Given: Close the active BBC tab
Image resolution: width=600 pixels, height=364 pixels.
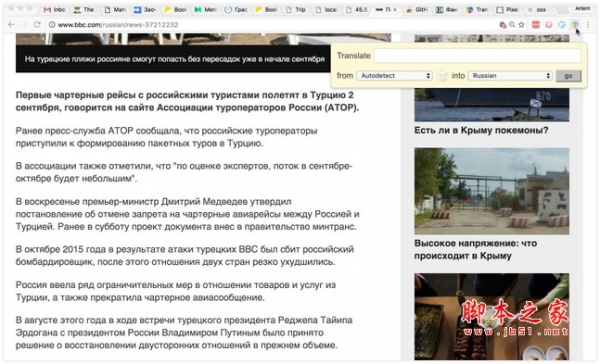Looking at the screenshot, I should click(395, 10).
